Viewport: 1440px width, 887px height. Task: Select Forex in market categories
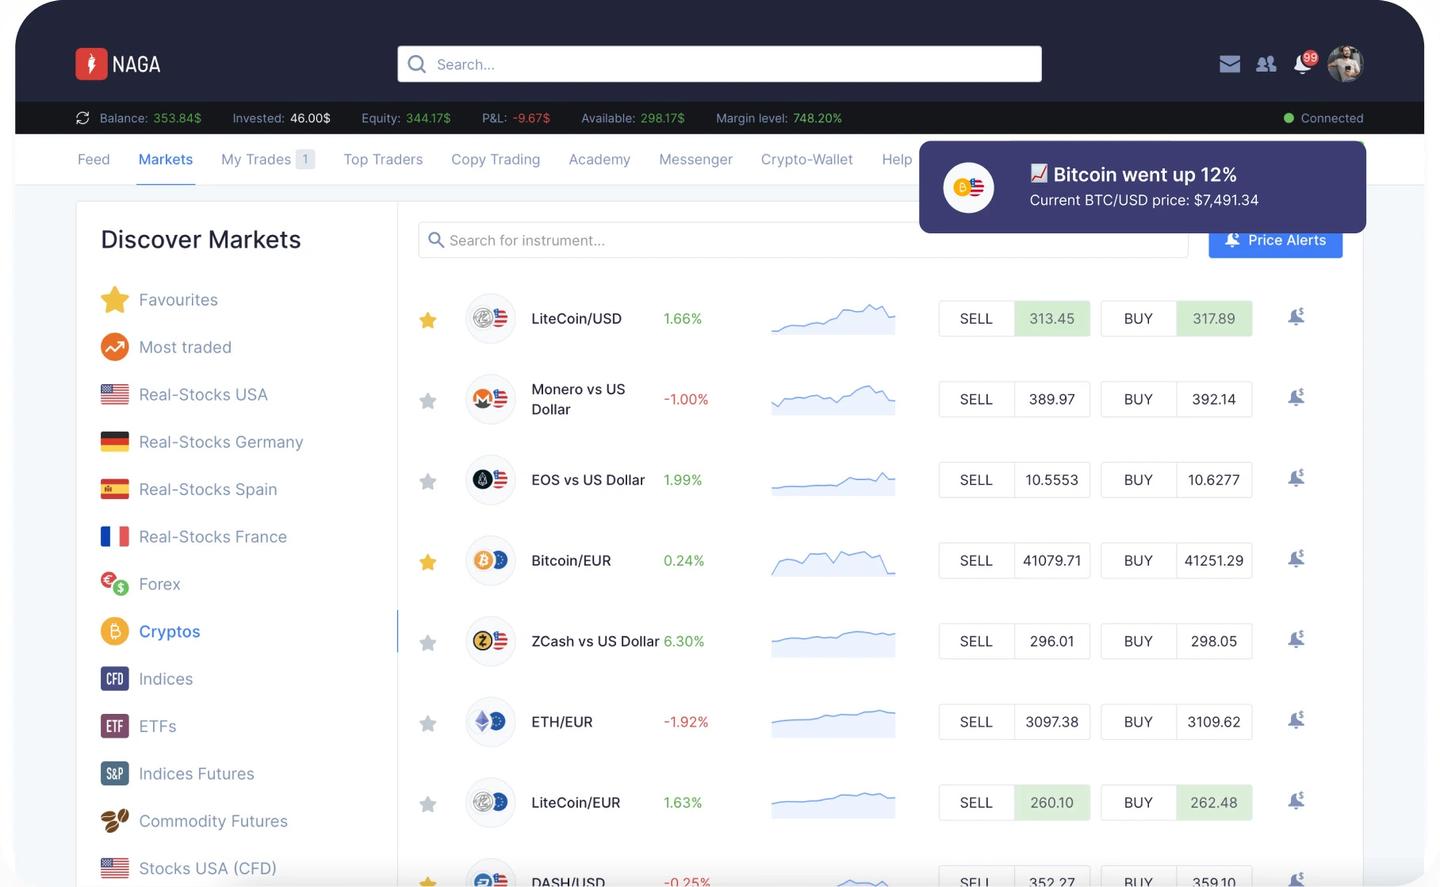(x=159, y=584)
